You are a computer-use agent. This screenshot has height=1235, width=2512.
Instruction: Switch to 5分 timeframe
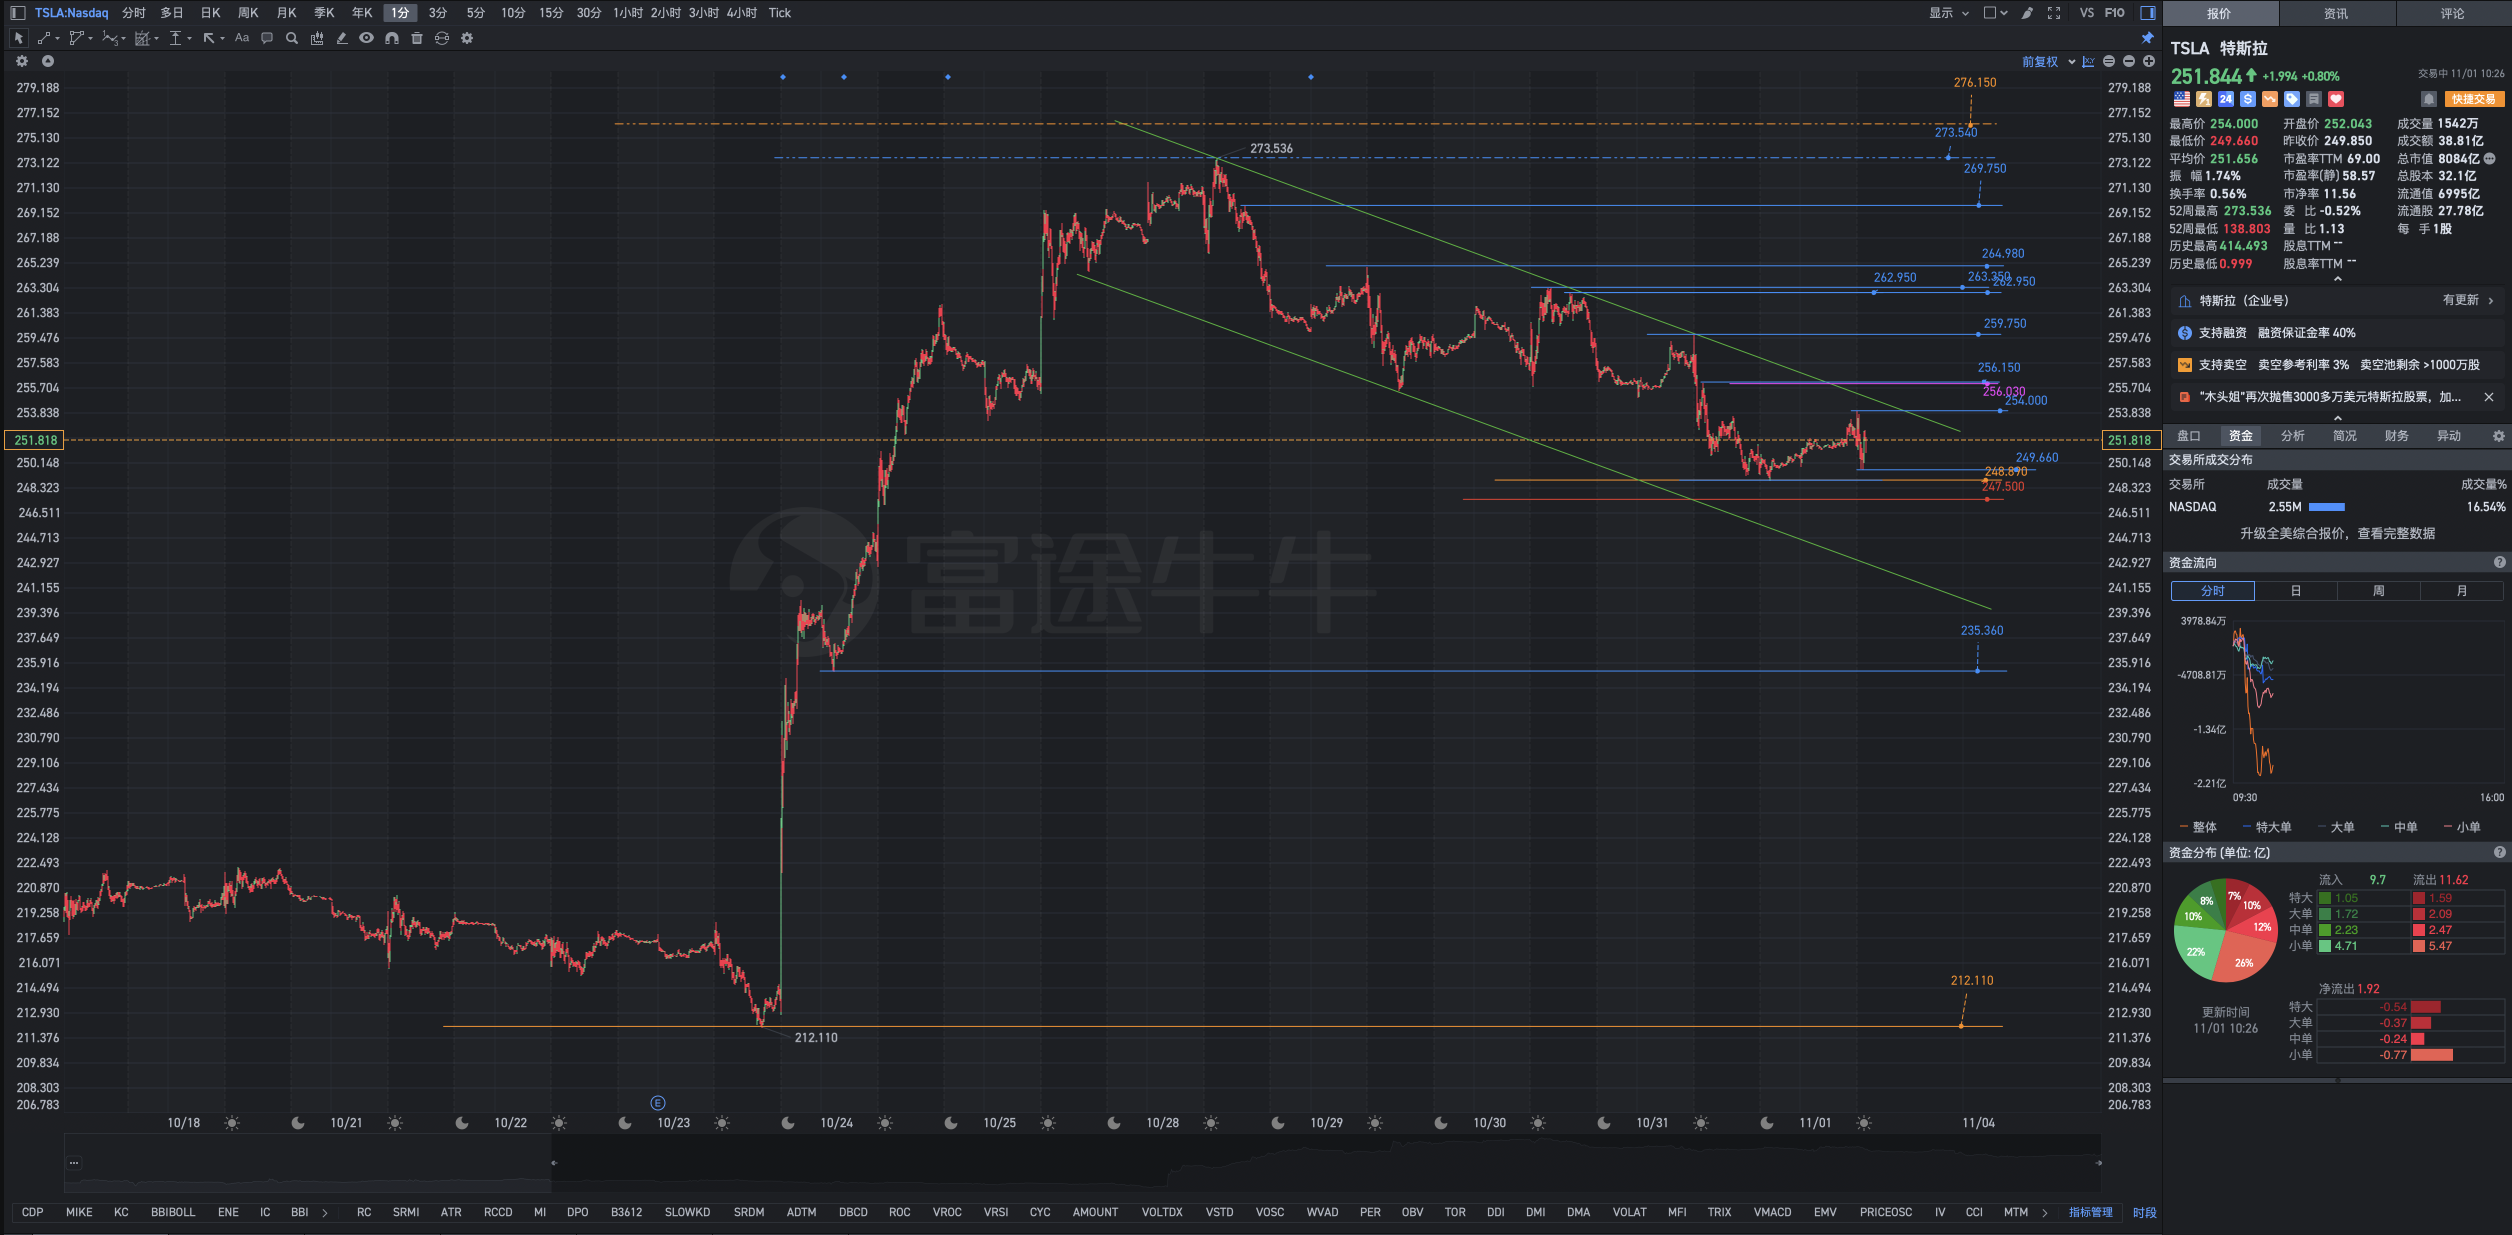click(x=475, y=13)
